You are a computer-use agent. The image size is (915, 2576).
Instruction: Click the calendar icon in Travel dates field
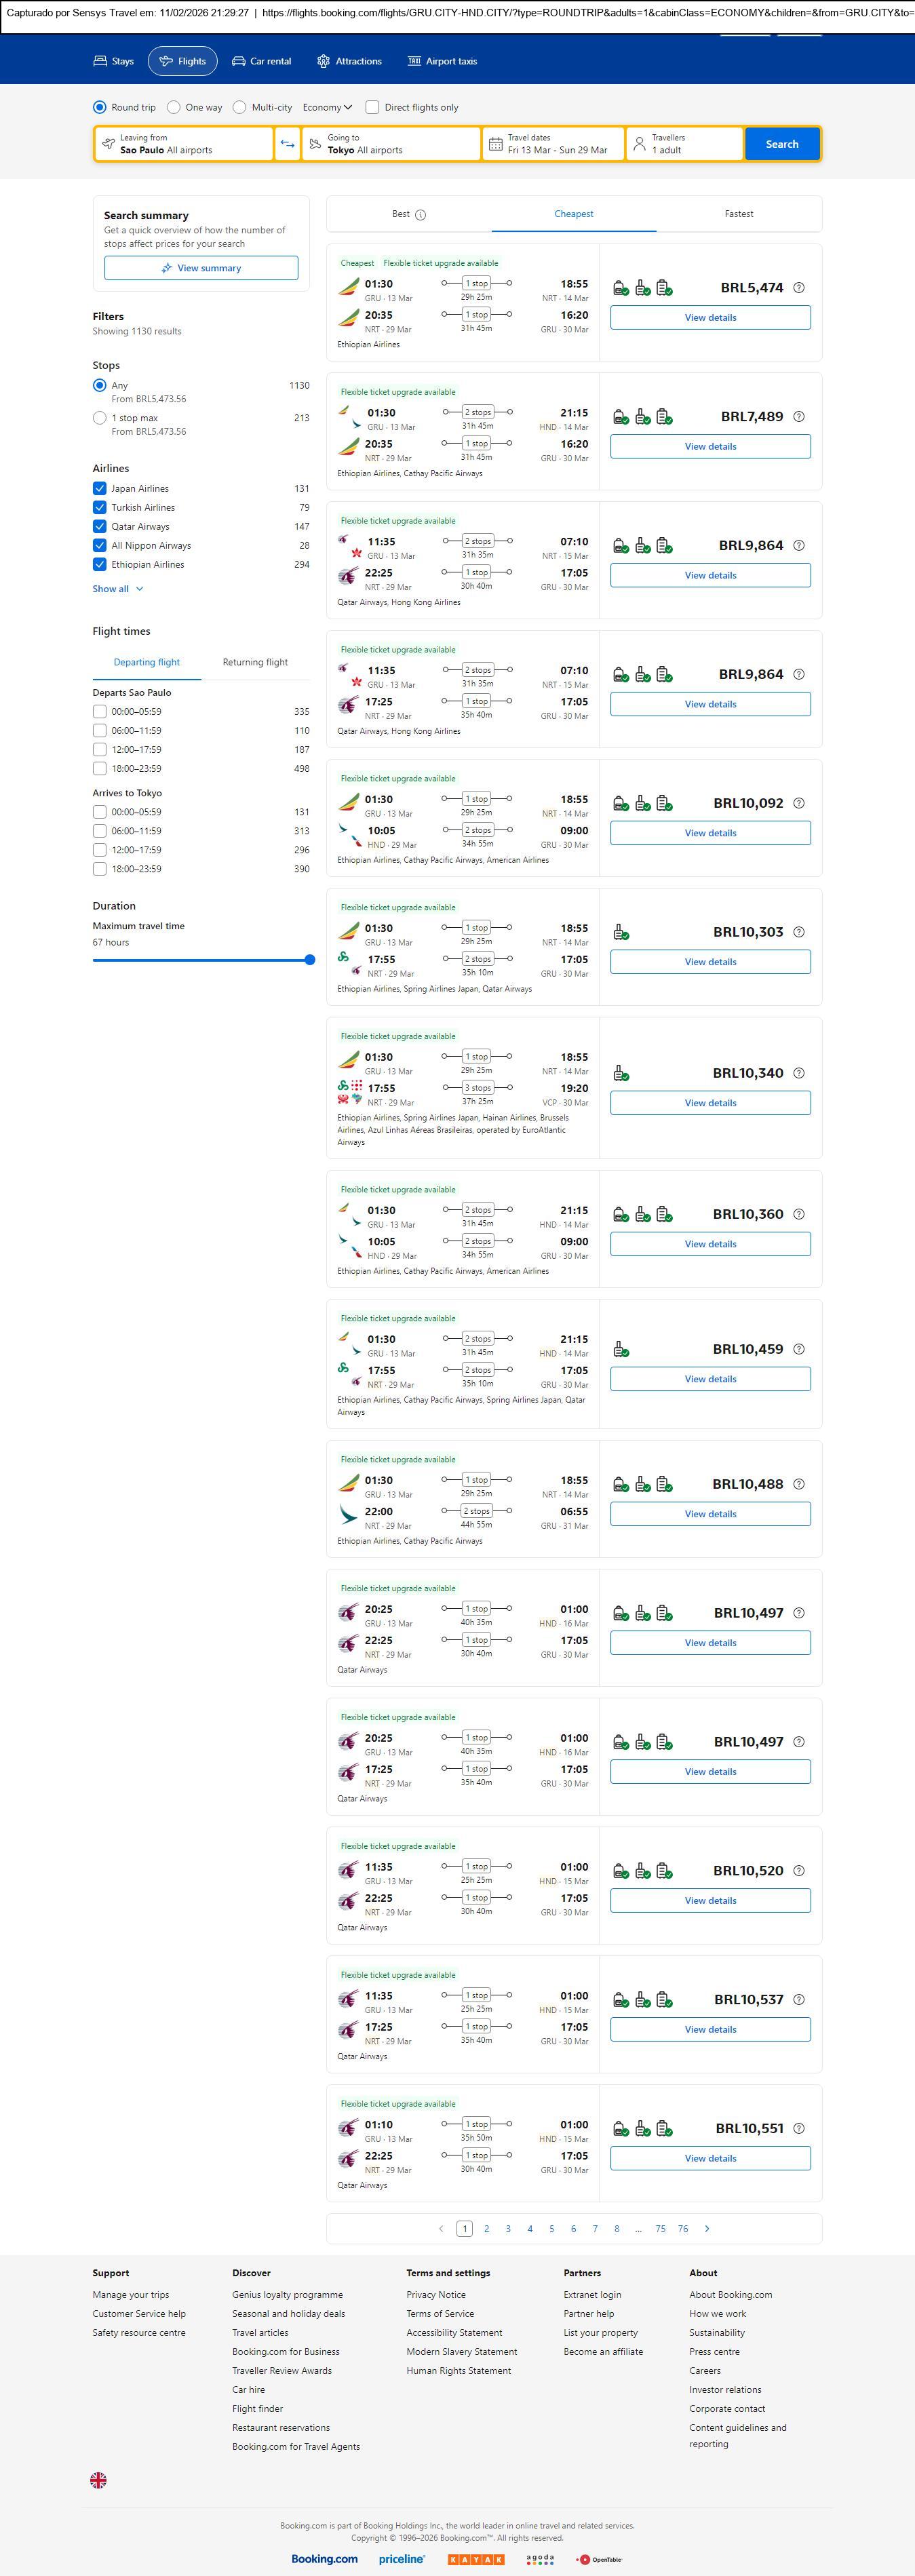tap(495, 144)
